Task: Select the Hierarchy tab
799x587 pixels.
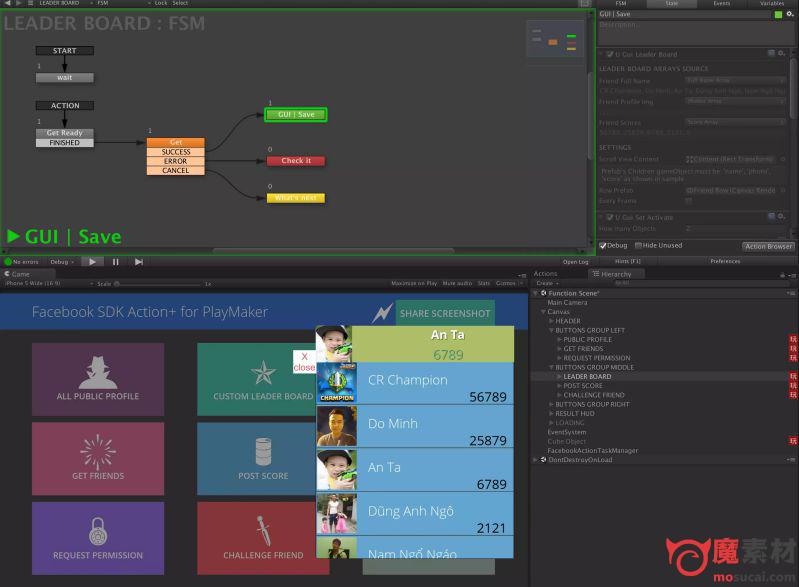Action: 616,274
